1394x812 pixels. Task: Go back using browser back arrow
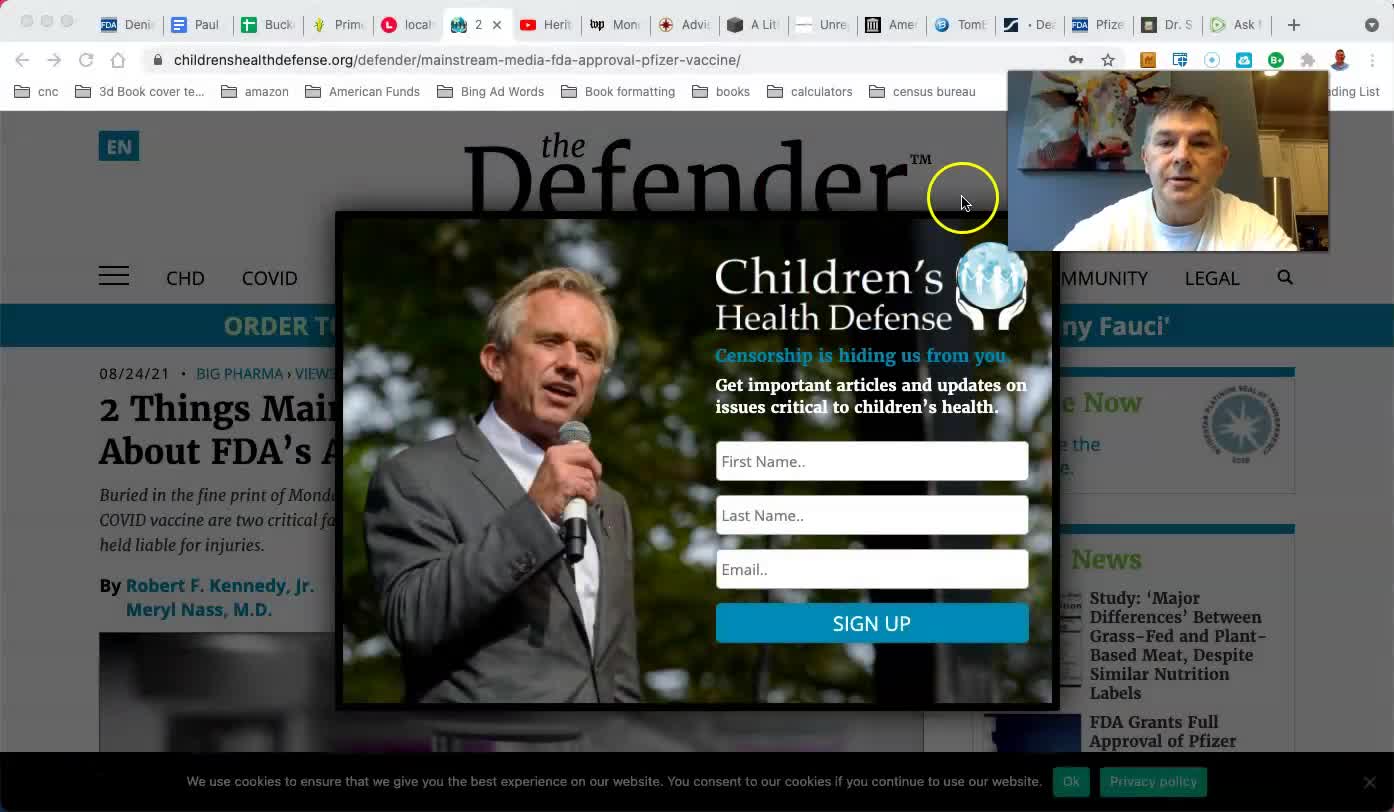pos(22,60)
